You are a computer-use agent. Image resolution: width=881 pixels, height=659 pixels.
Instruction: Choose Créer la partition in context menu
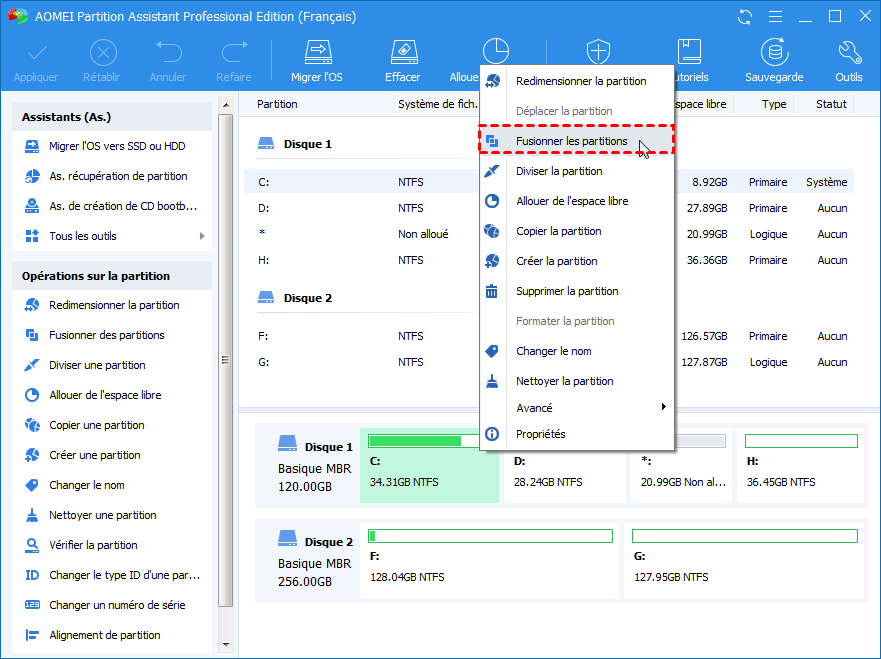point(576,261)
